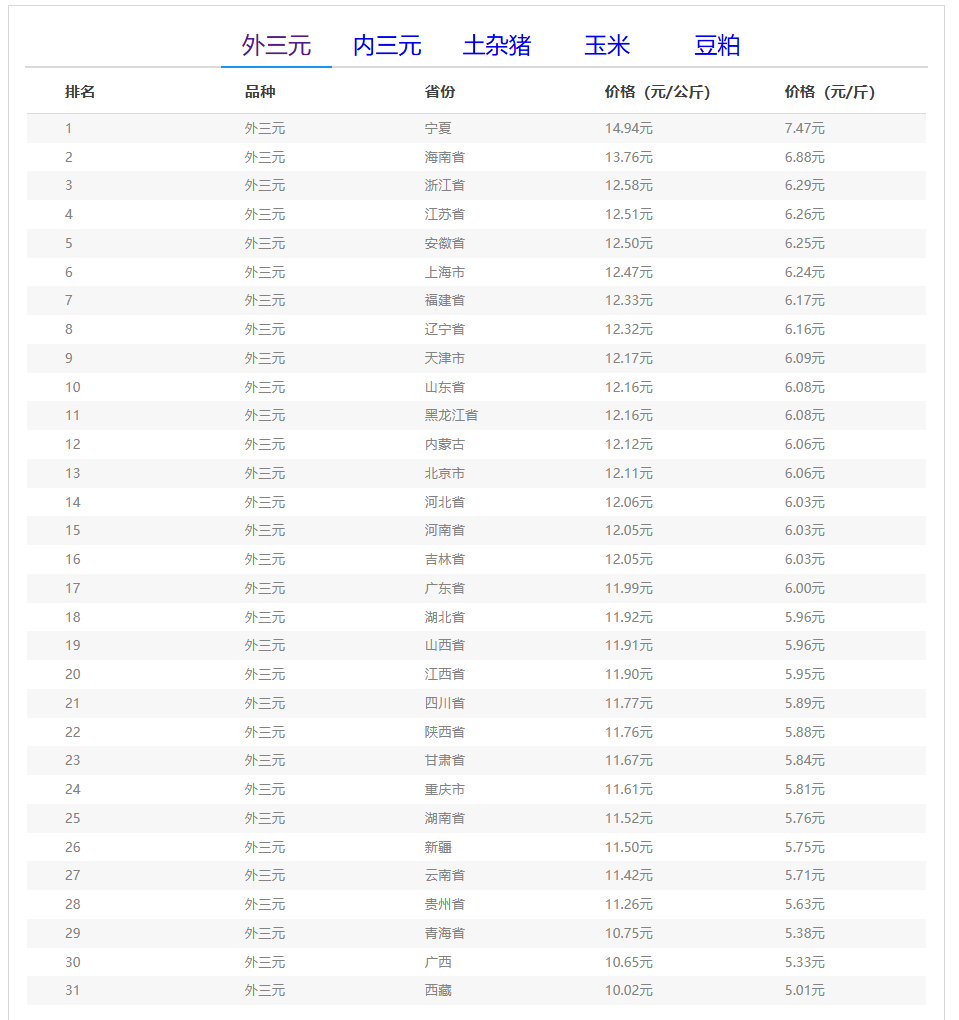Screen dimensions: 959x1020
Task: Switch to the 外三元 tab
Action: click(276, 46)
